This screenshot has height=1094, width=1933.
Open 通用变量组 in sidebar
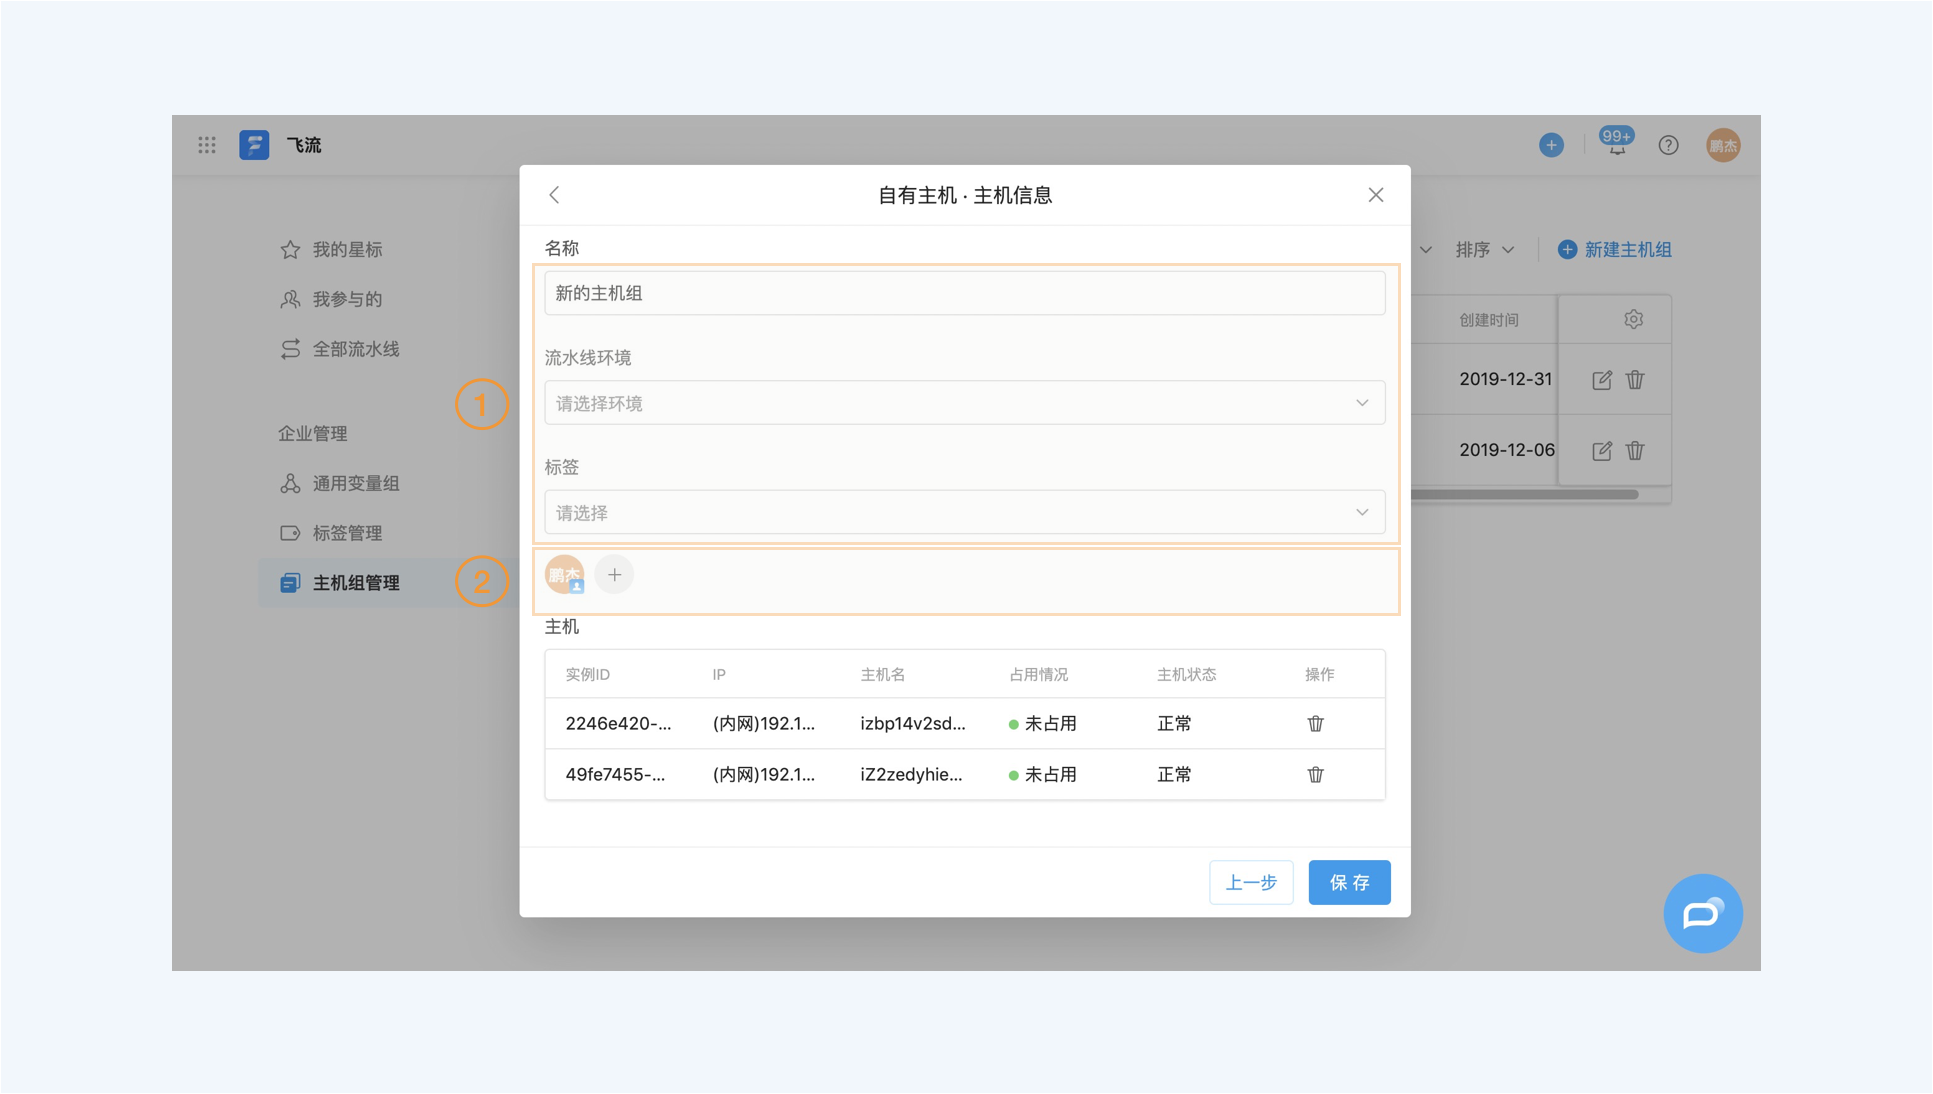(339, 483)
